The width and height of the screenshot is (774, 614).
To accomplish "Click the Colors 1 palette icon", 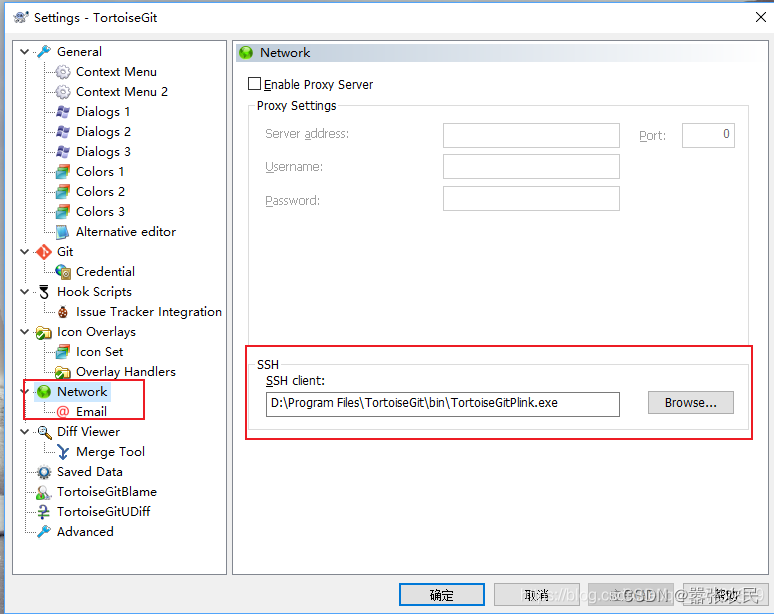I will click(x=63, y=172).
